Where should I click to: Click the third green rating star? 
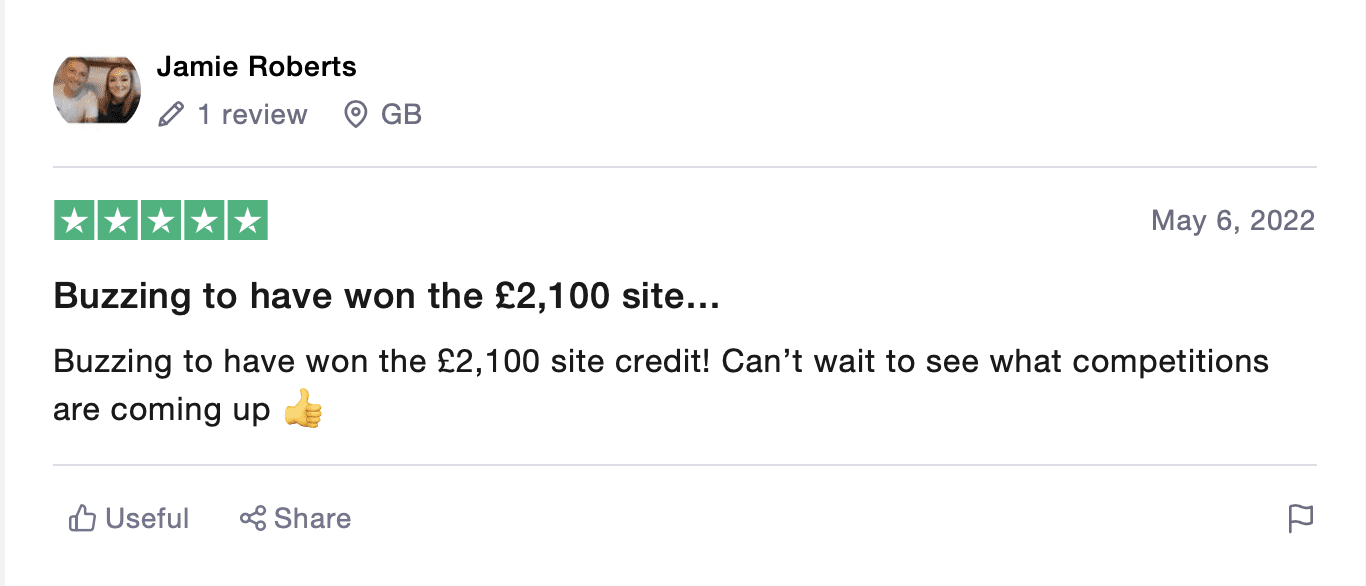pyautogui.click(x=160, y=221)
